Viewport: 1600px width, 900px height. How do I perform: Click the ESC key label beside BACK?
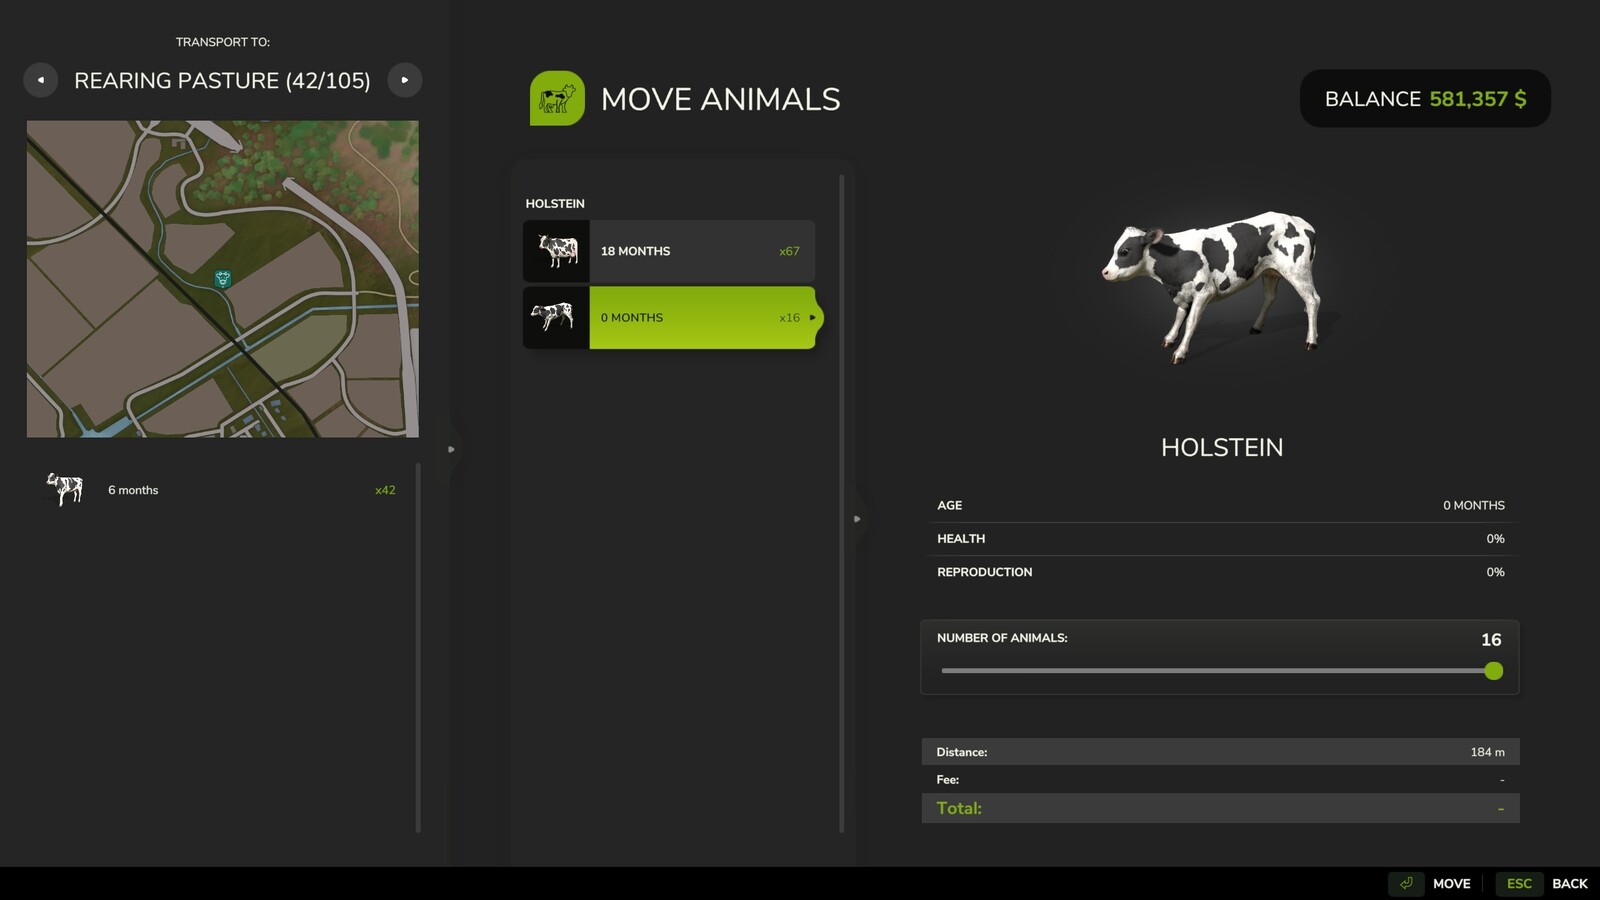[x=1518, y=884]
